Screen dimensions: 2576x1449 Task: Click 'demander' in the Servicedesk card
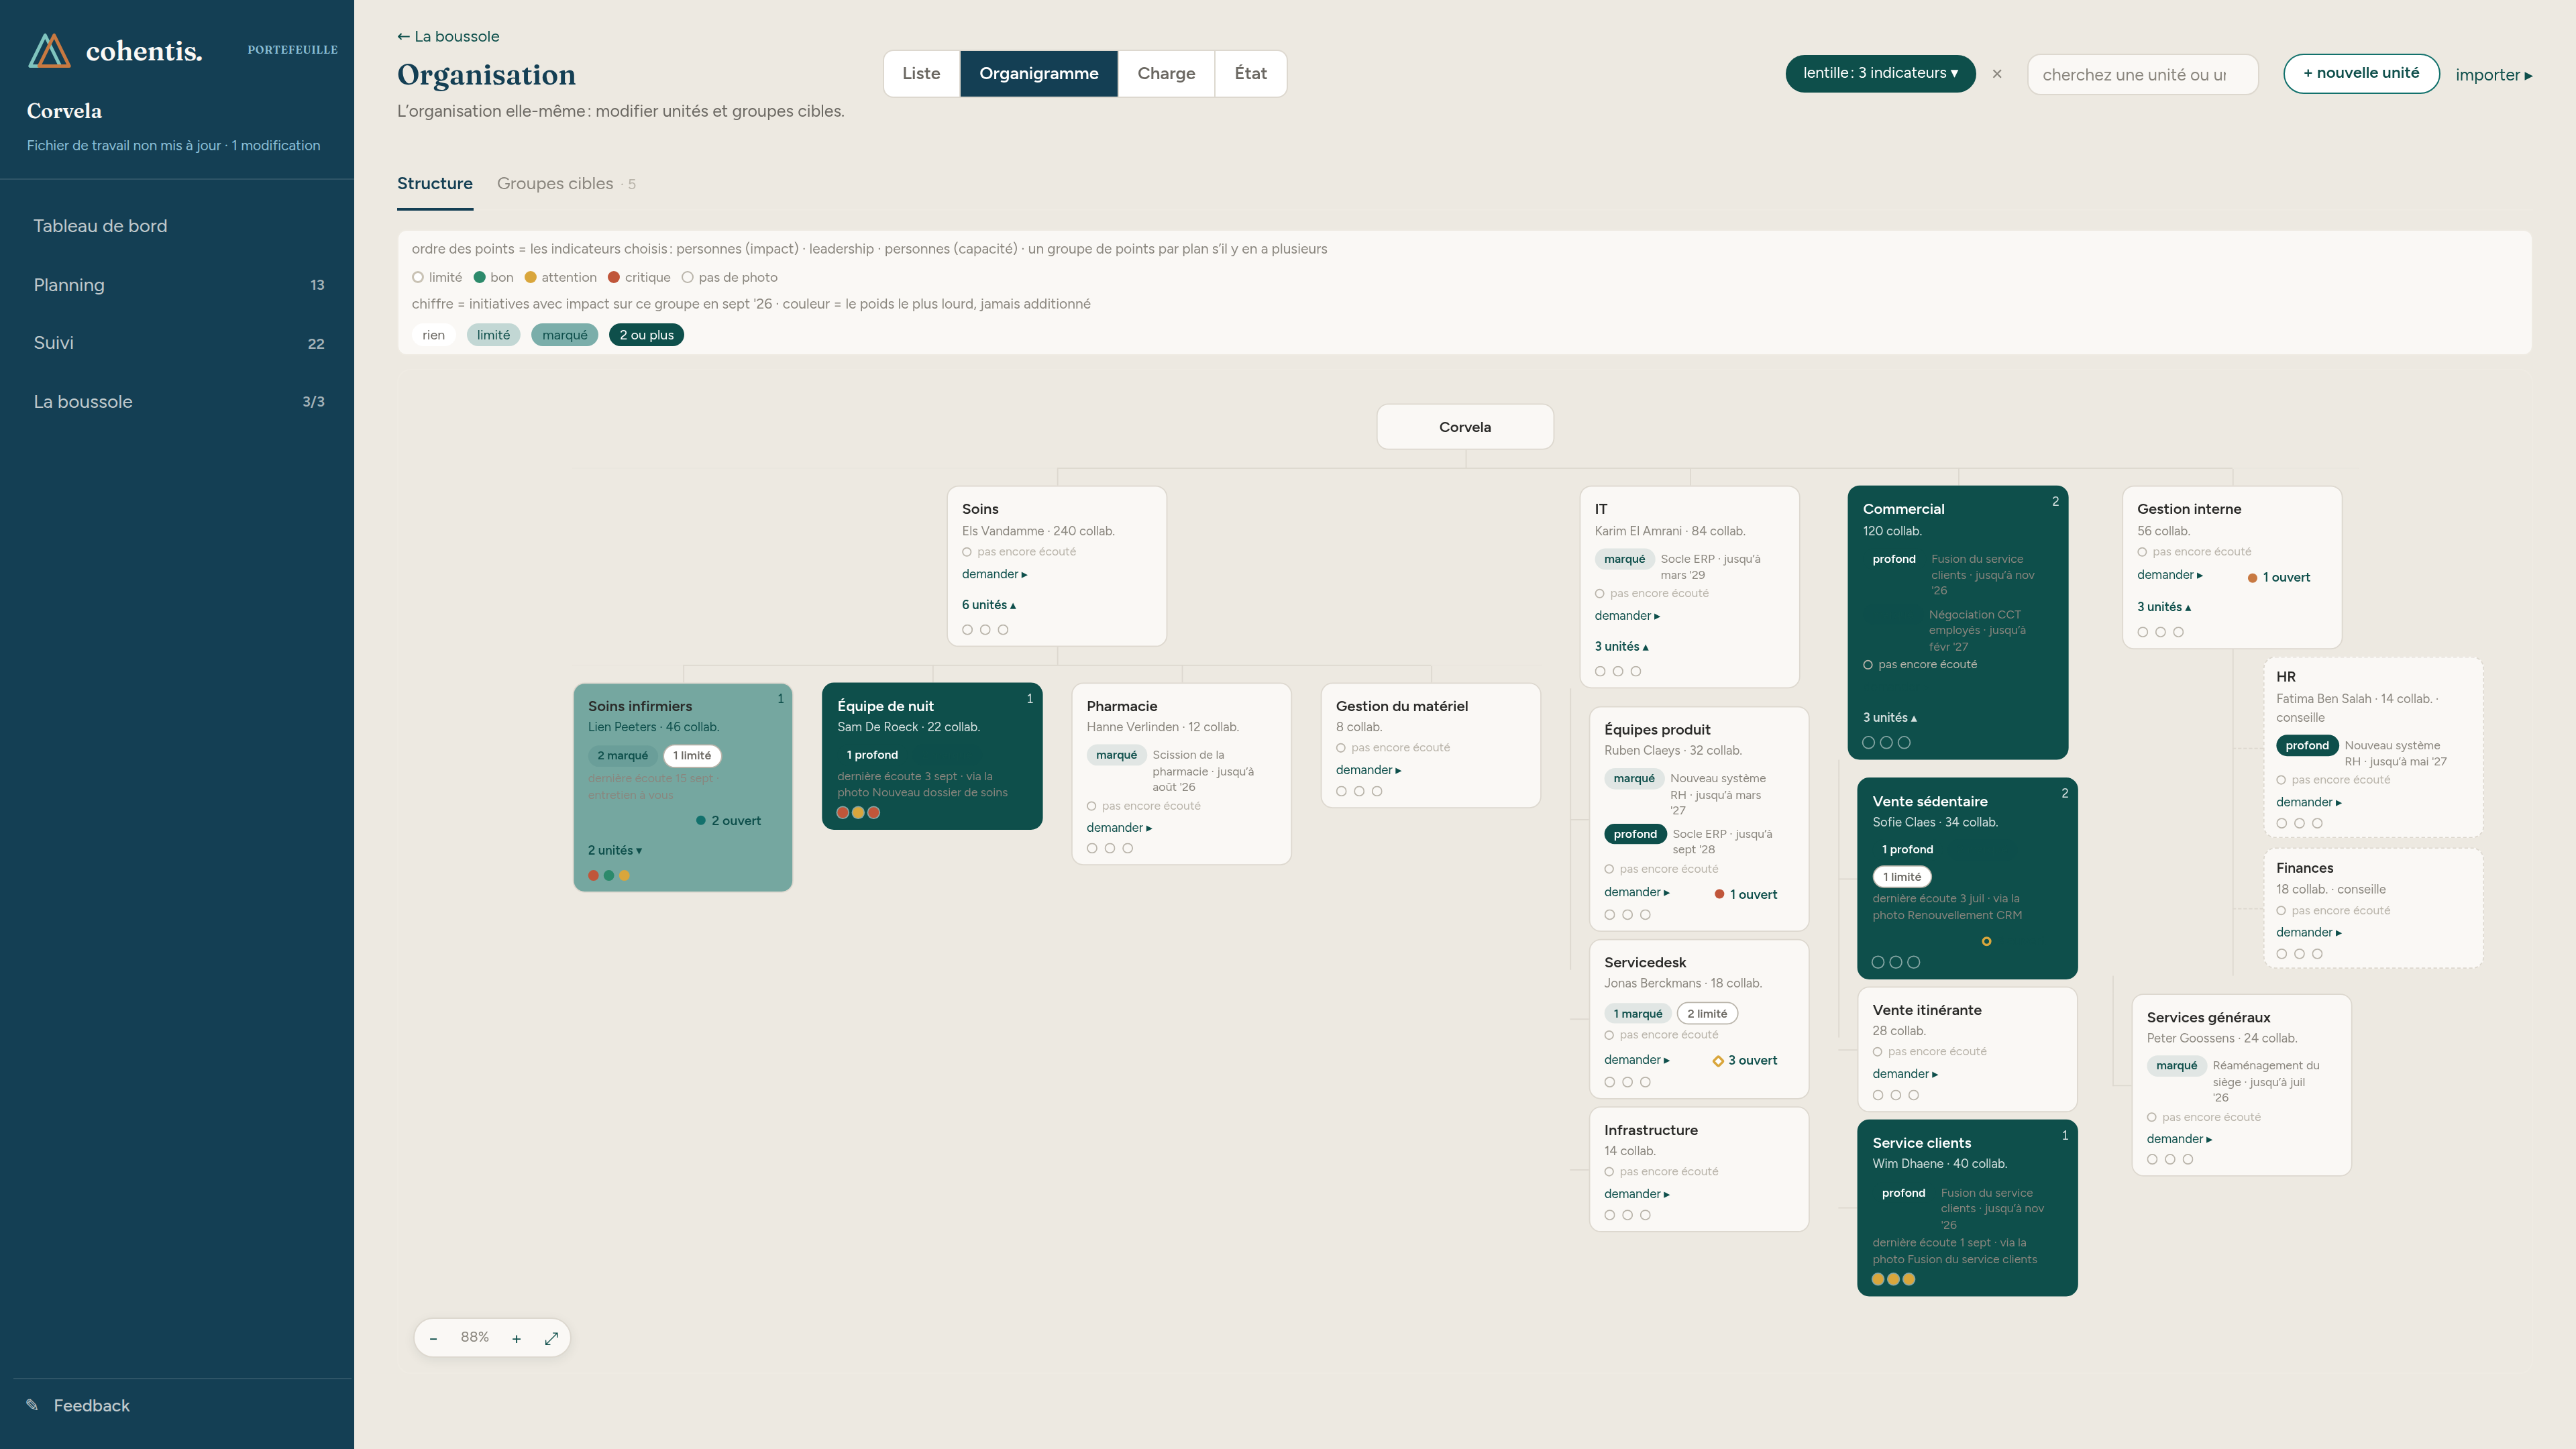1637,1060
